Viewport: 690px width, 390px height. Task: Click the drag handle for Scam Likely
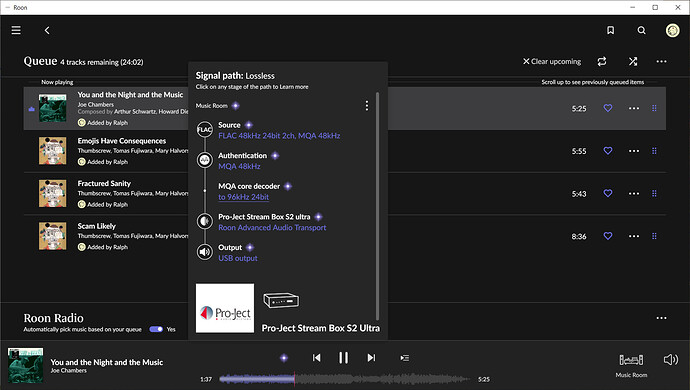654,236
